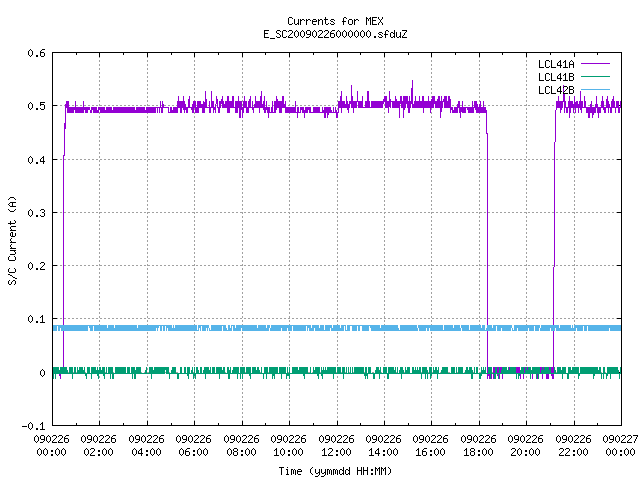
Task: Click the '090226 22:00' x-axis tick label
Action: (x=573, y=446)
